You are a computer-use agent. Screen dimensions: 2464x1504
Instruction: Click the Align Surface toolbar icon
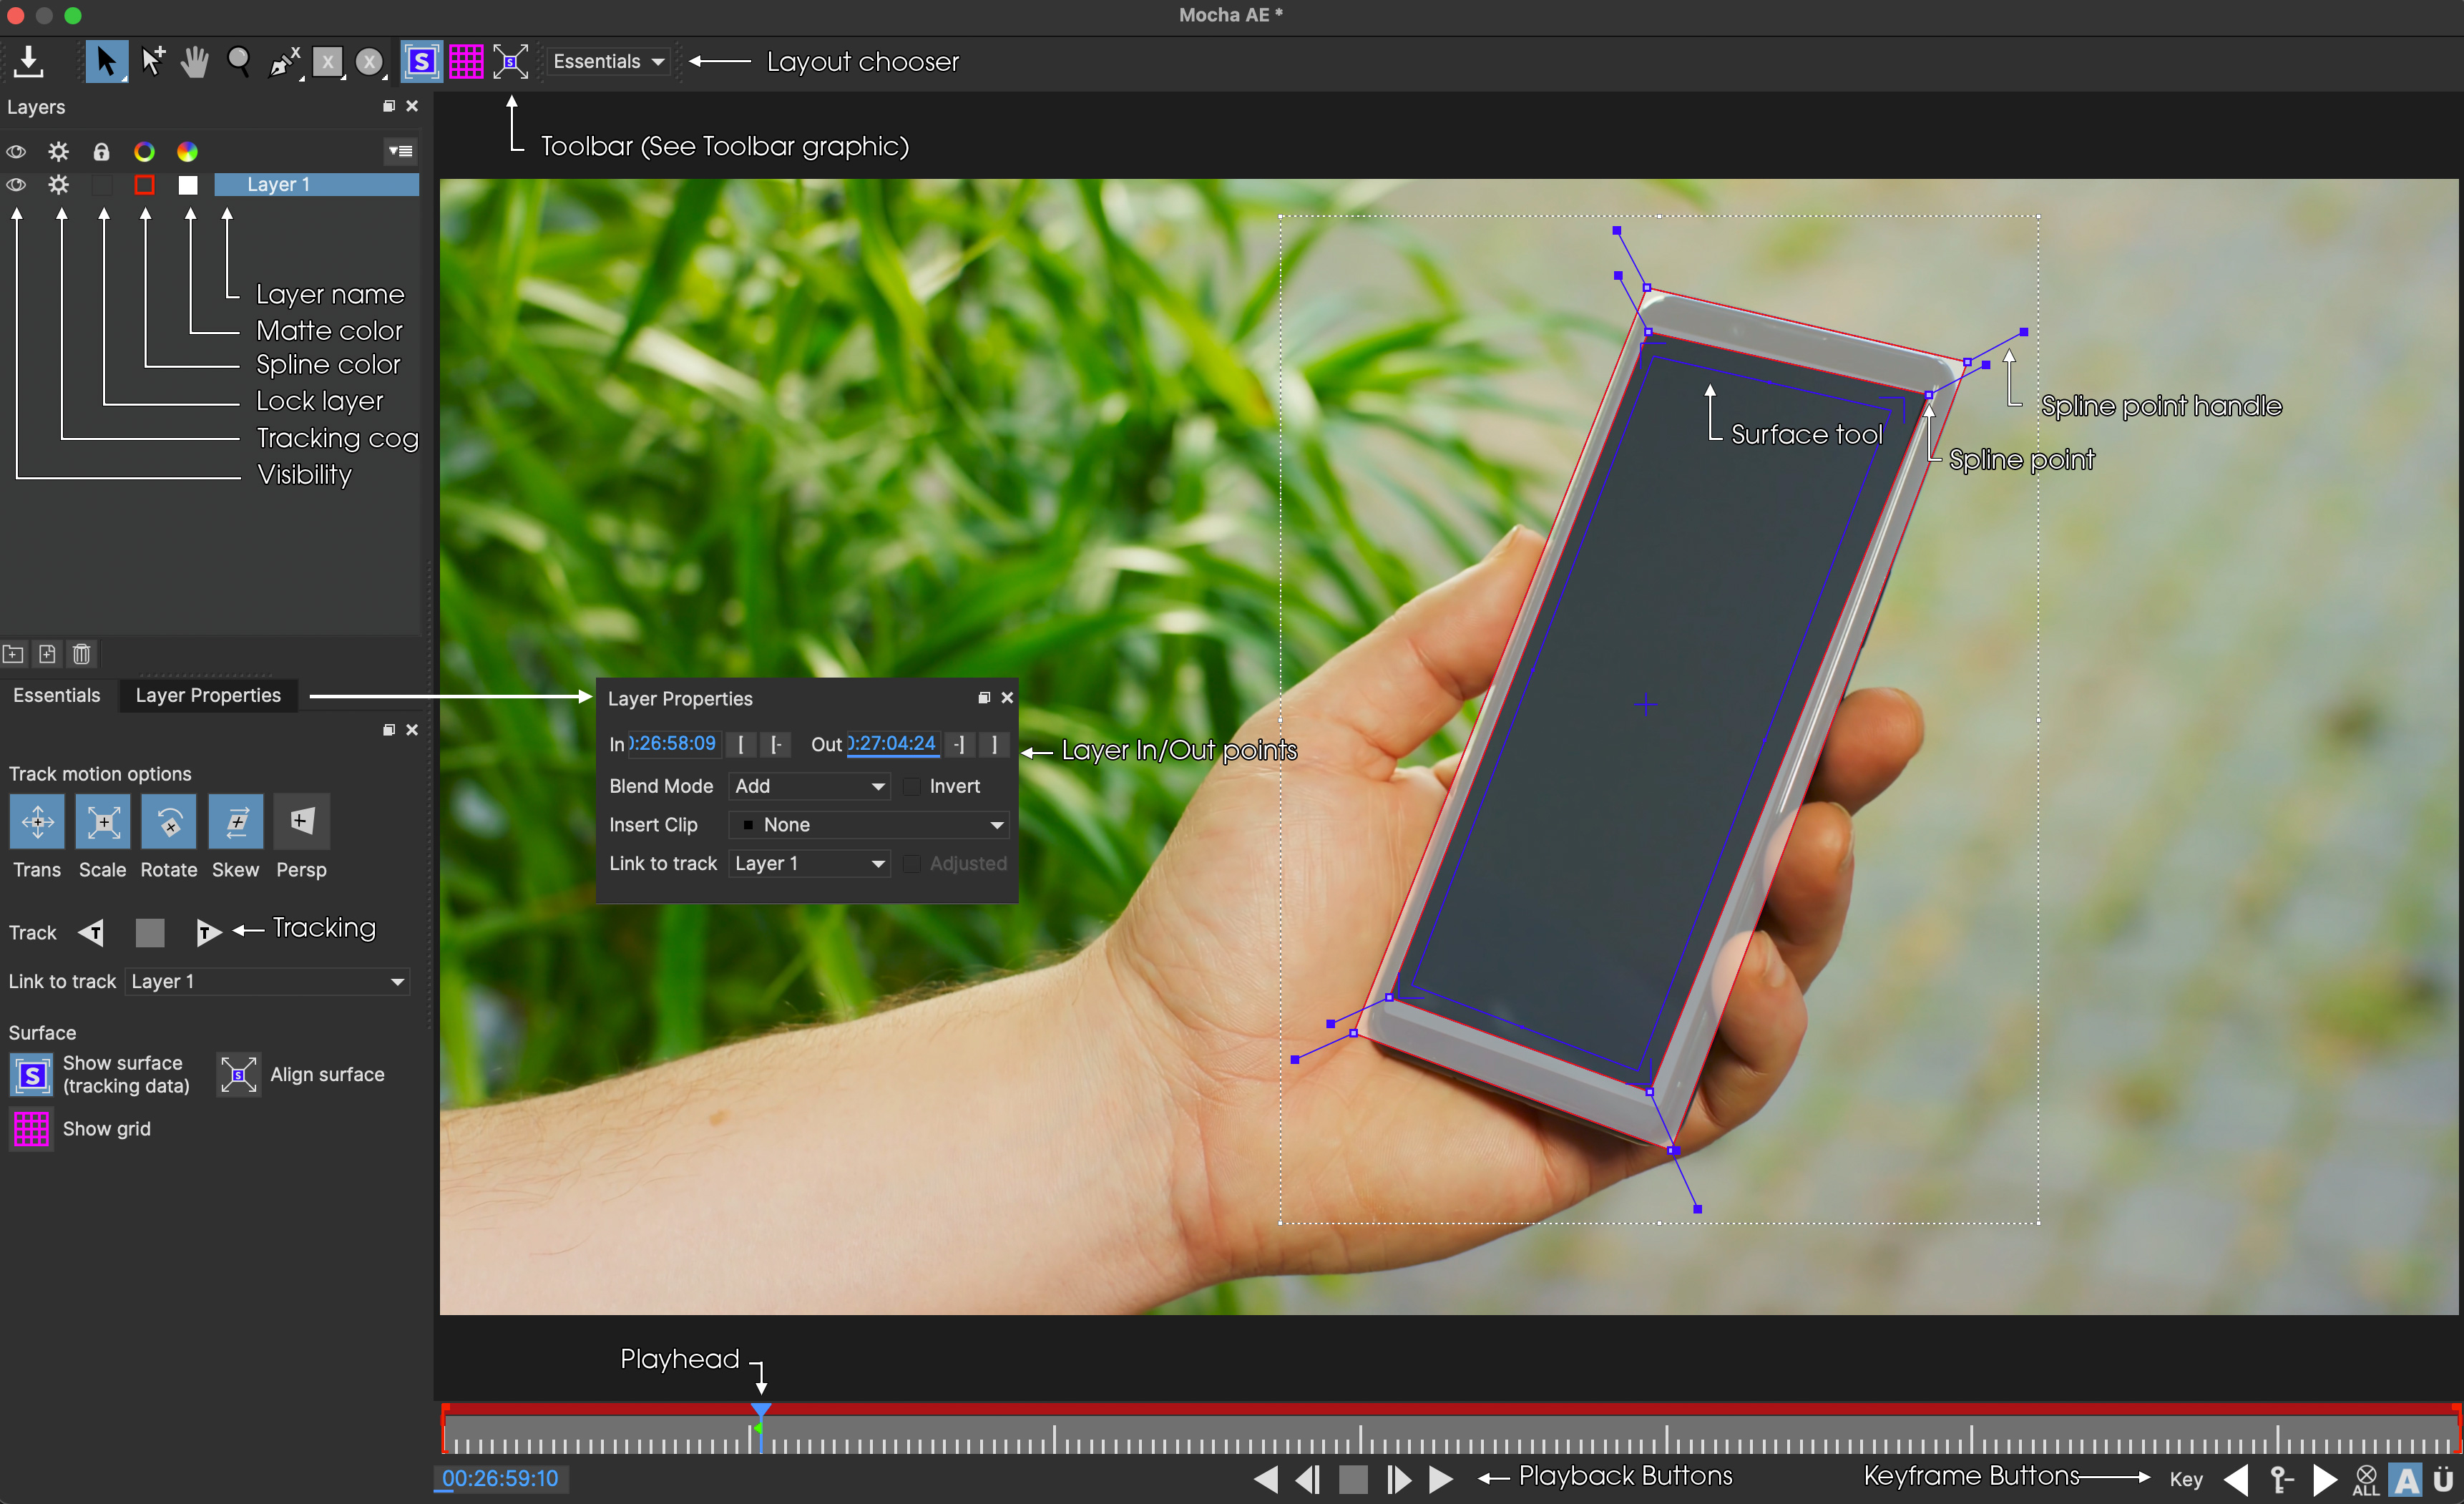coord(510,62)
